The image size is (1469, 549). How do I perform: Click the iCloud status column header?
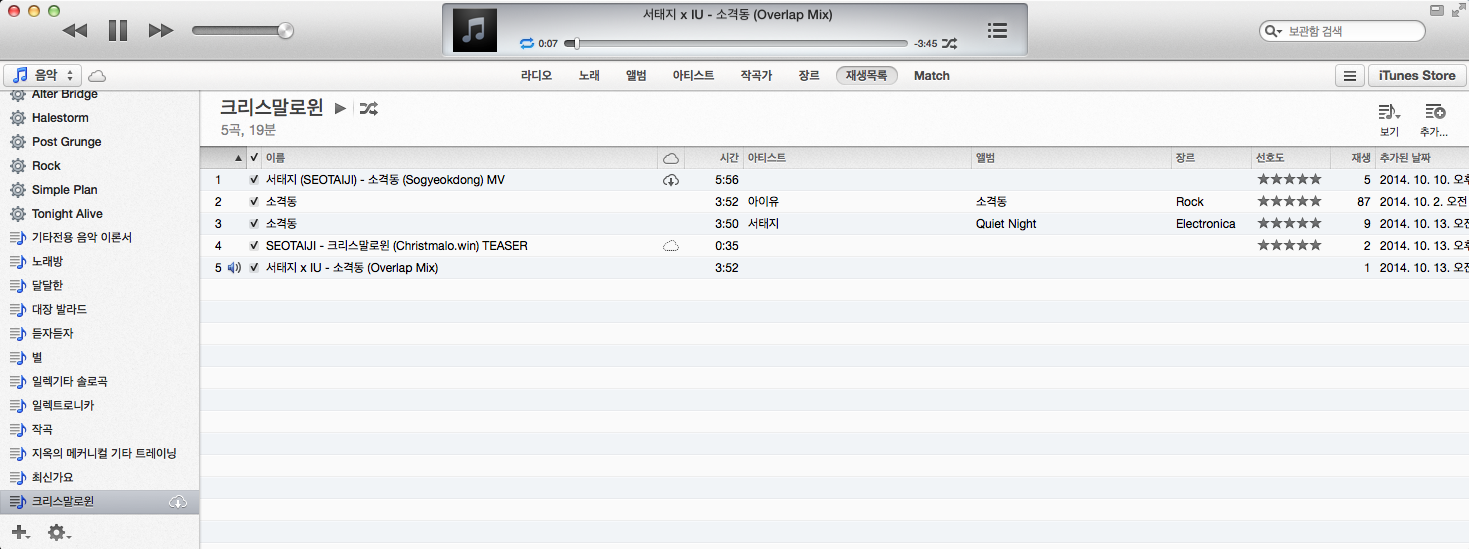(x=671, y=158)
